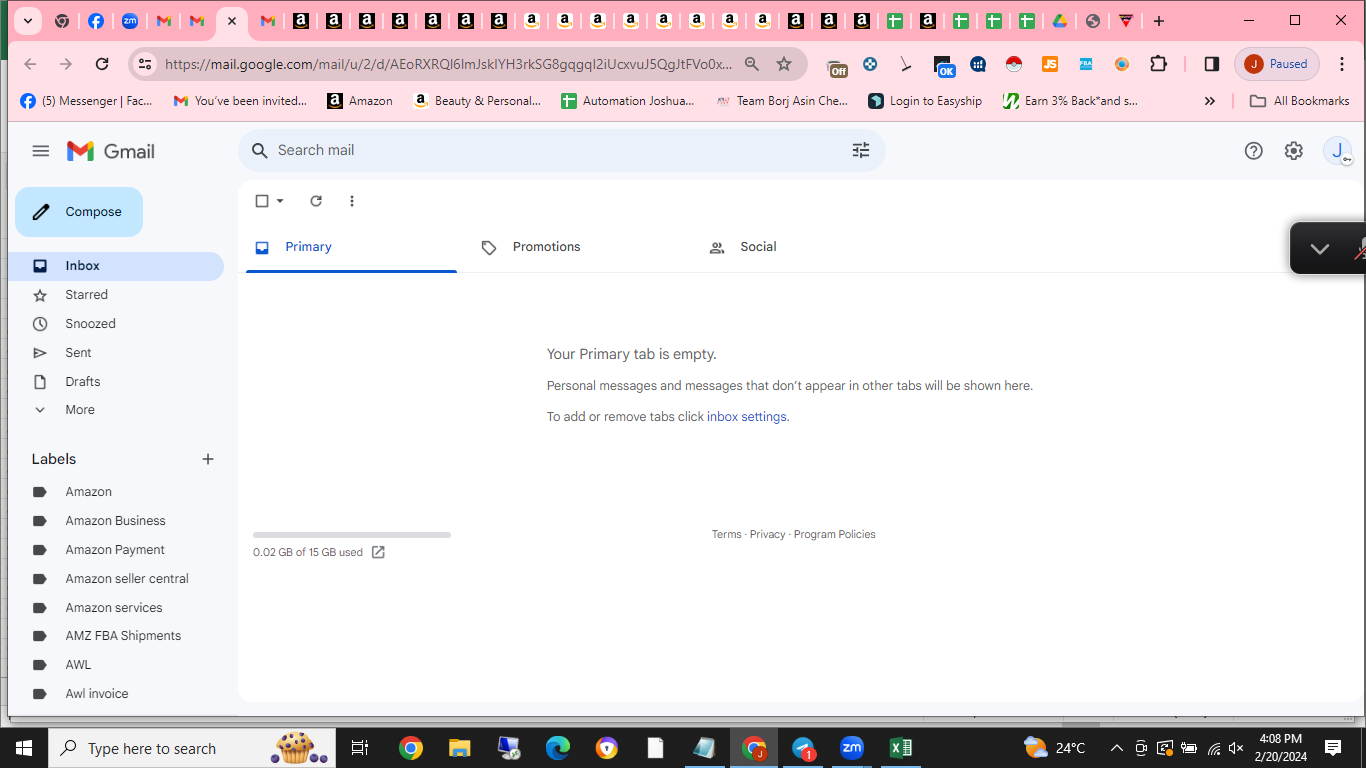Collapse the floating panel down chevron
This screenshot has width=1366, height=768.
(x=1320, y=249)
